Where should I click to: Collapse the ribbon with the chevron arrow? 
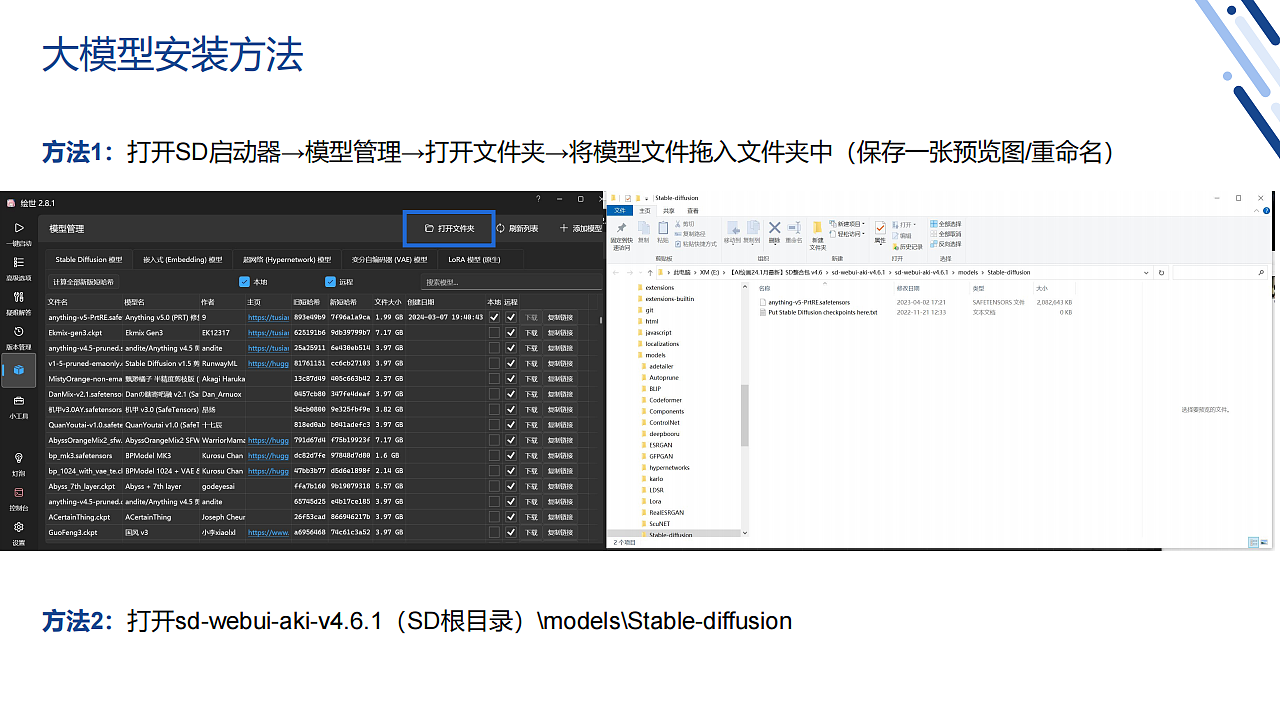(x=1256, y=210)
